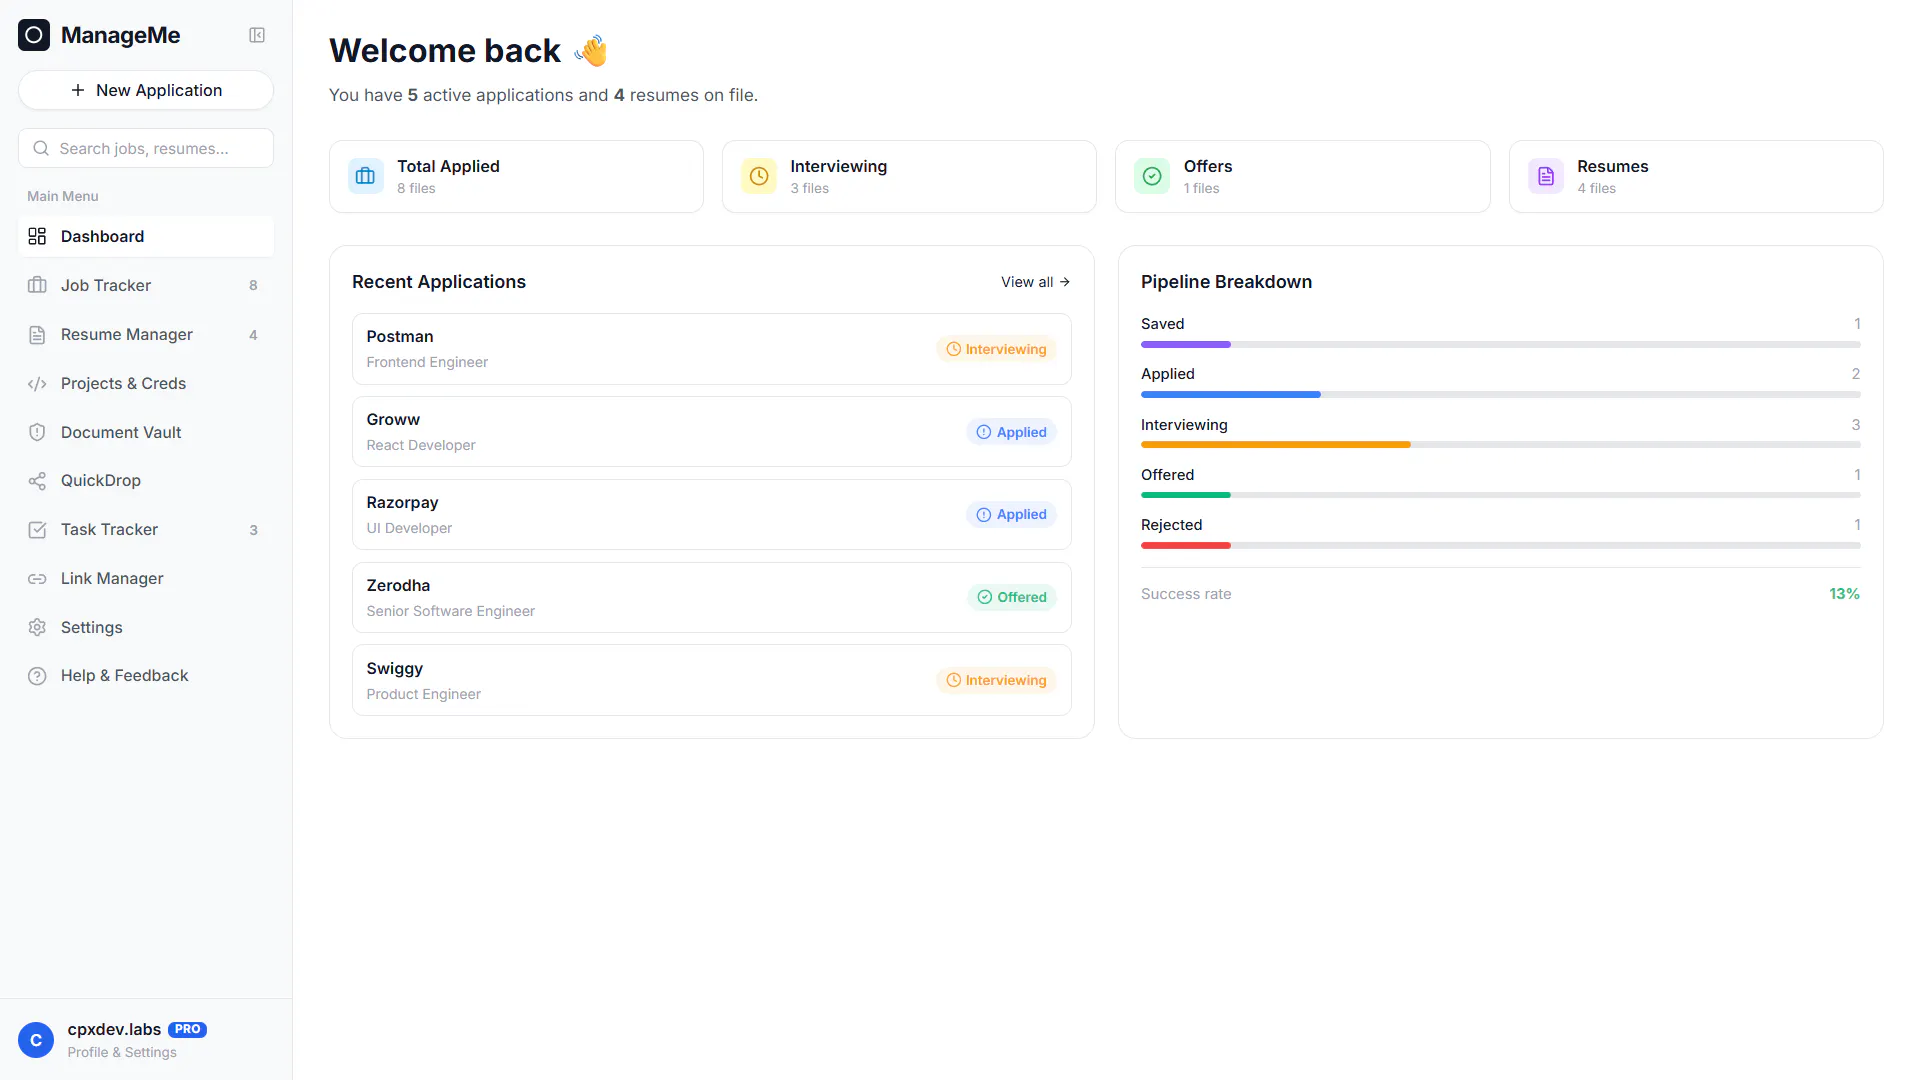
Task: Click the green Offered progress bar
Action: (x=1186, y=495)
